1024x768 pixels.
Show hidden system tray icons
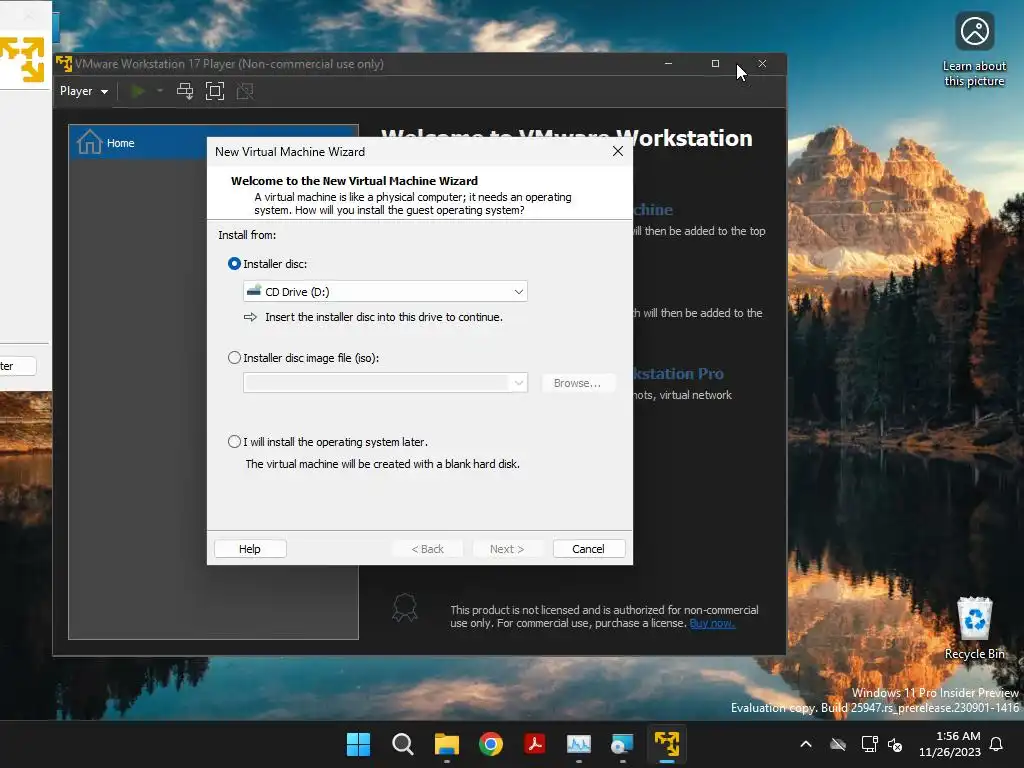click(x=806, y=744)
